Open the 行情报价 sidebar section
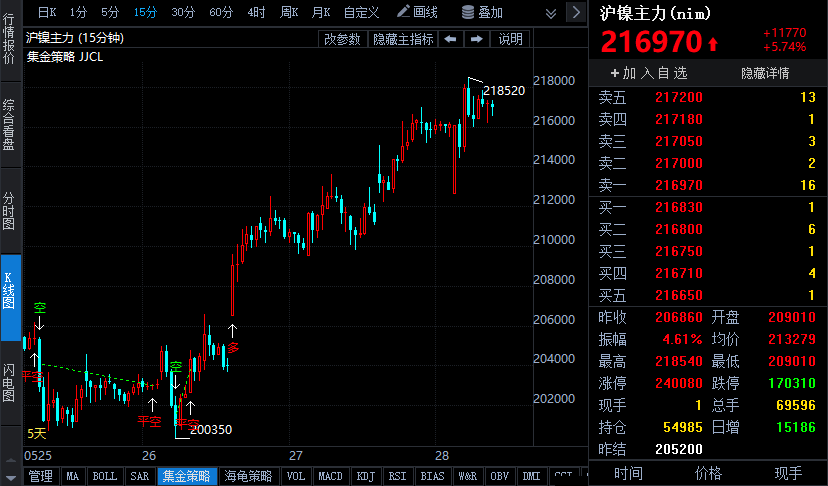828x486 pixels. pyautogui.click(x=9, y=40)
